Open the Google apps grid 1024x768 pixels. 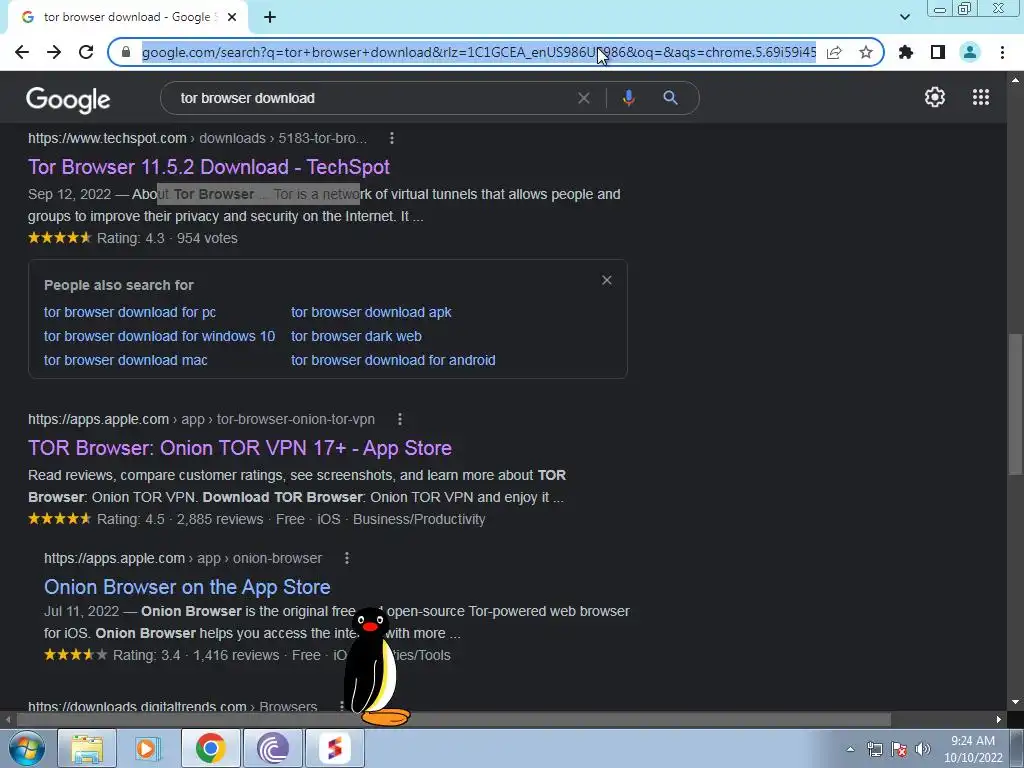coord(981,97)
